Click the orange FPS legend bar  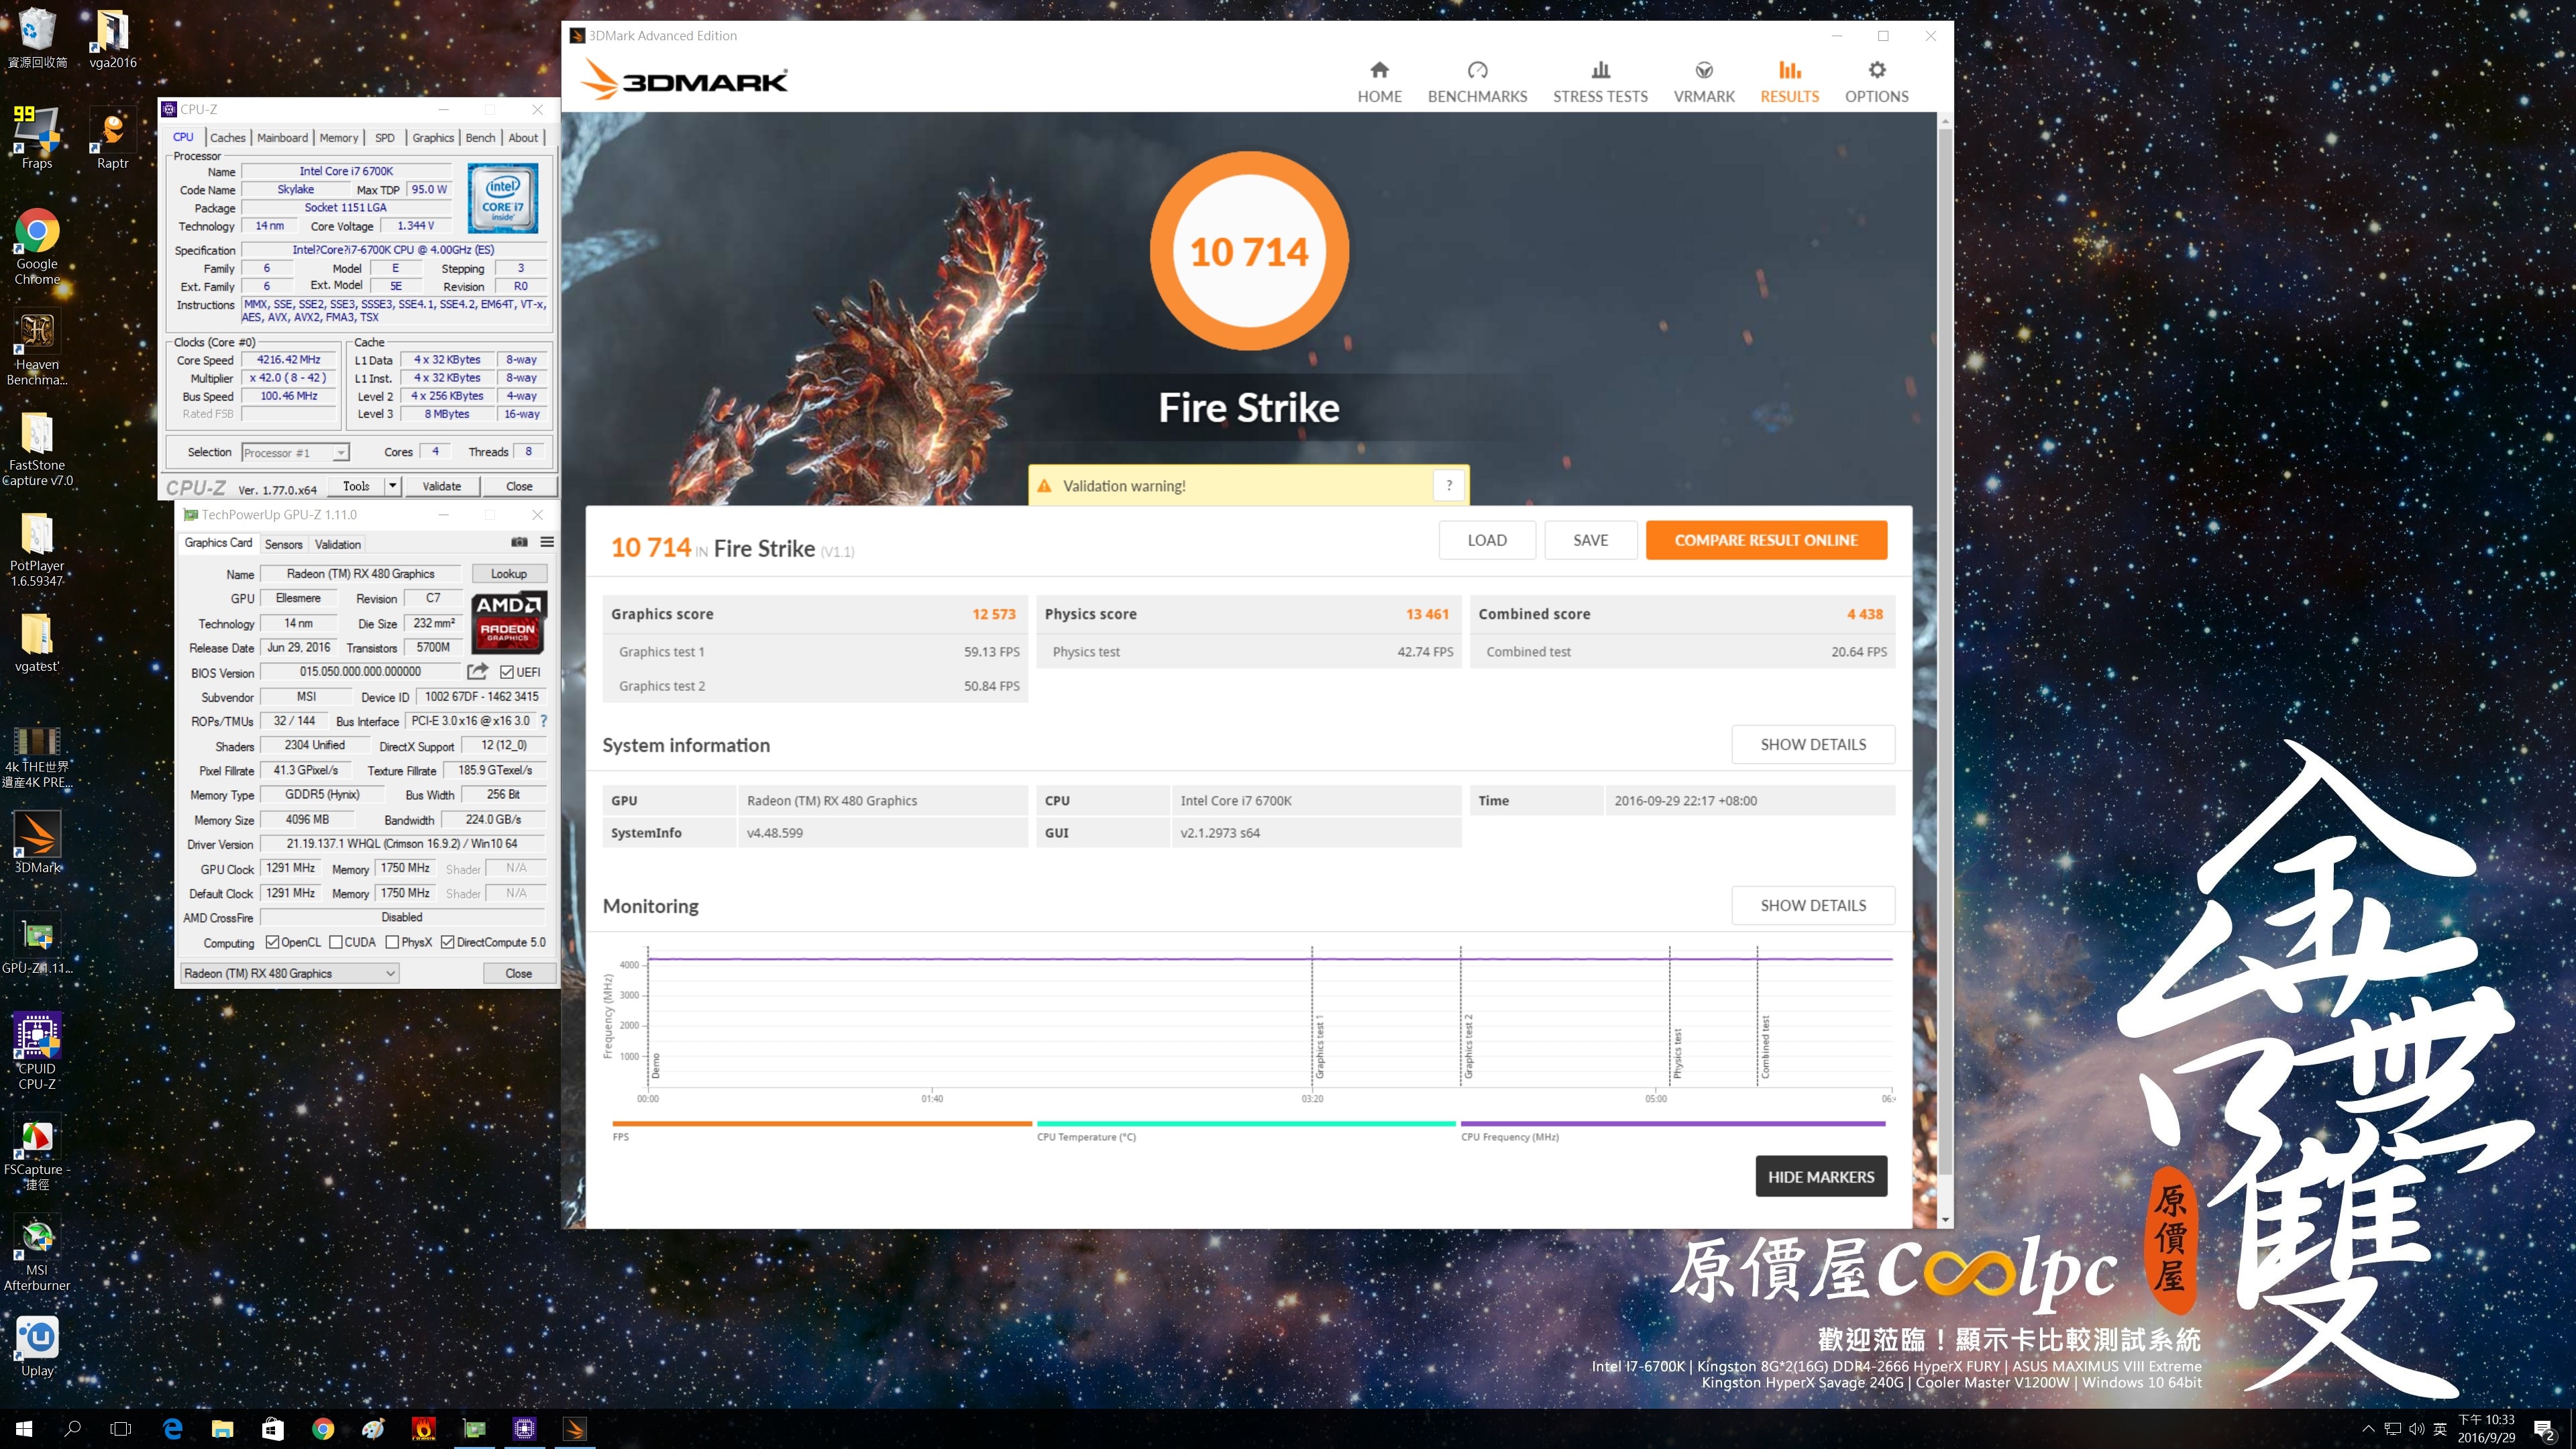(x=821, y=1124)
